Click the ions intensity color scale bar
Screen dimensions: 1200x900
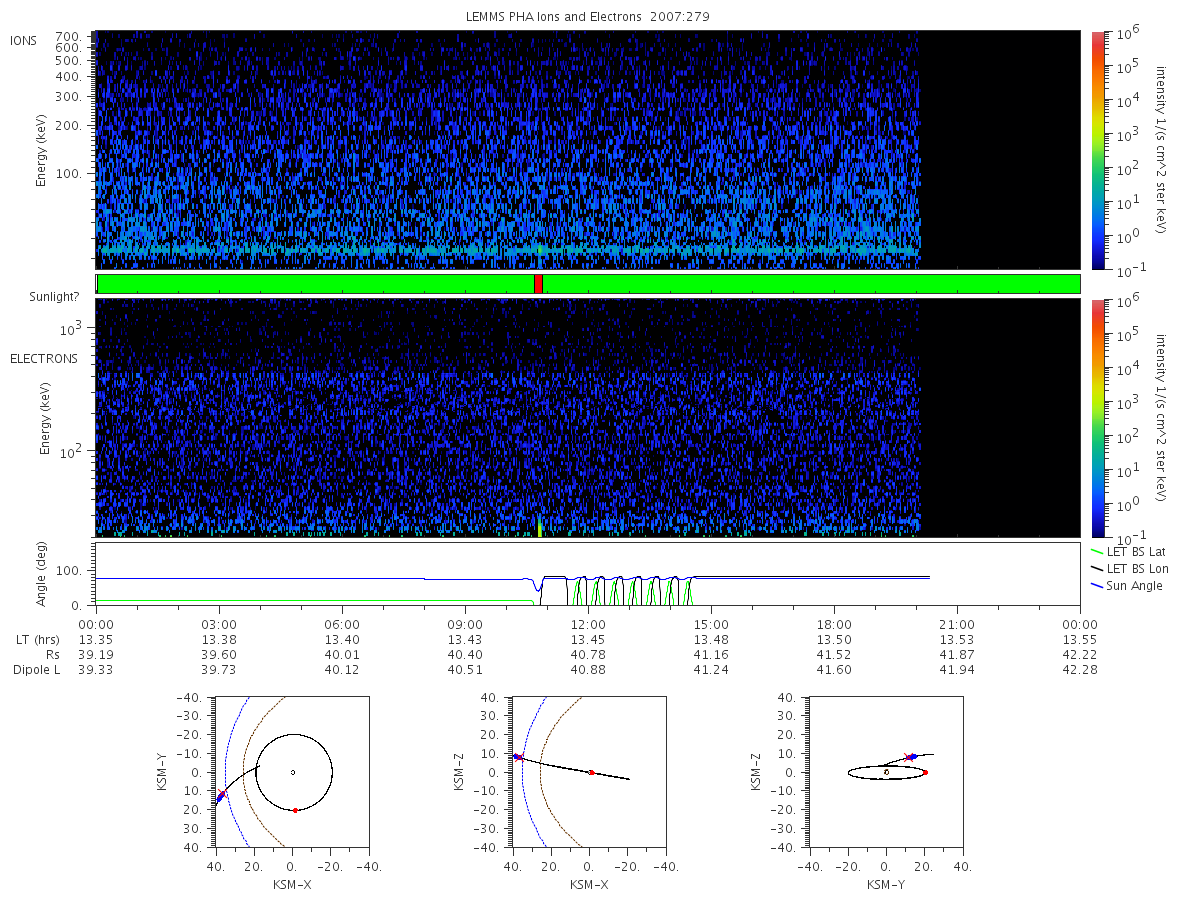[x=1097, y=150]
